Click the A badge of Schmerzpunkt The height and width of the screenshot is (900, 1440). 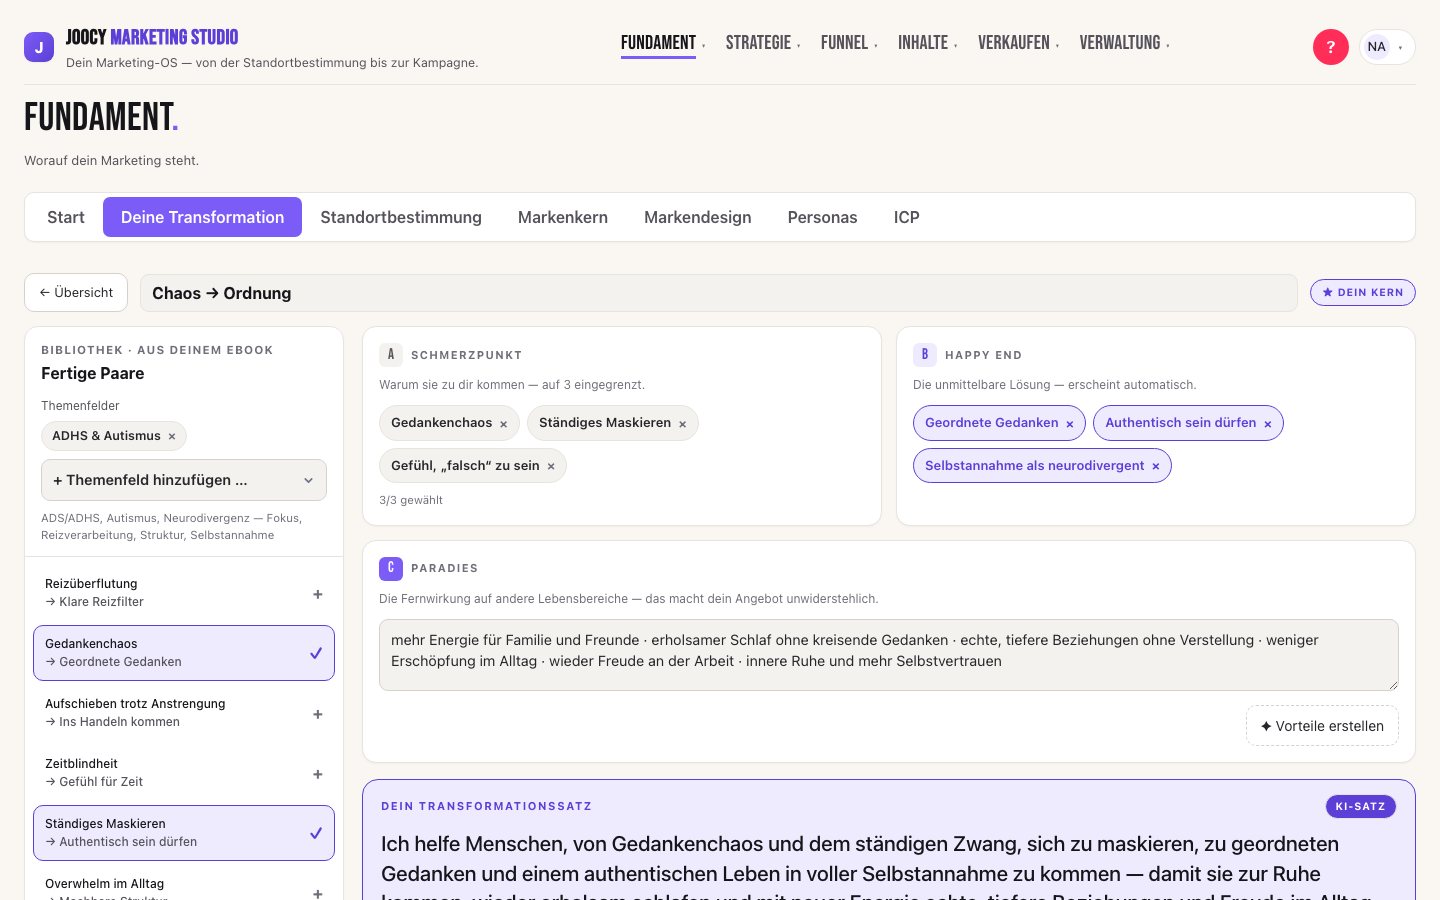391,354
